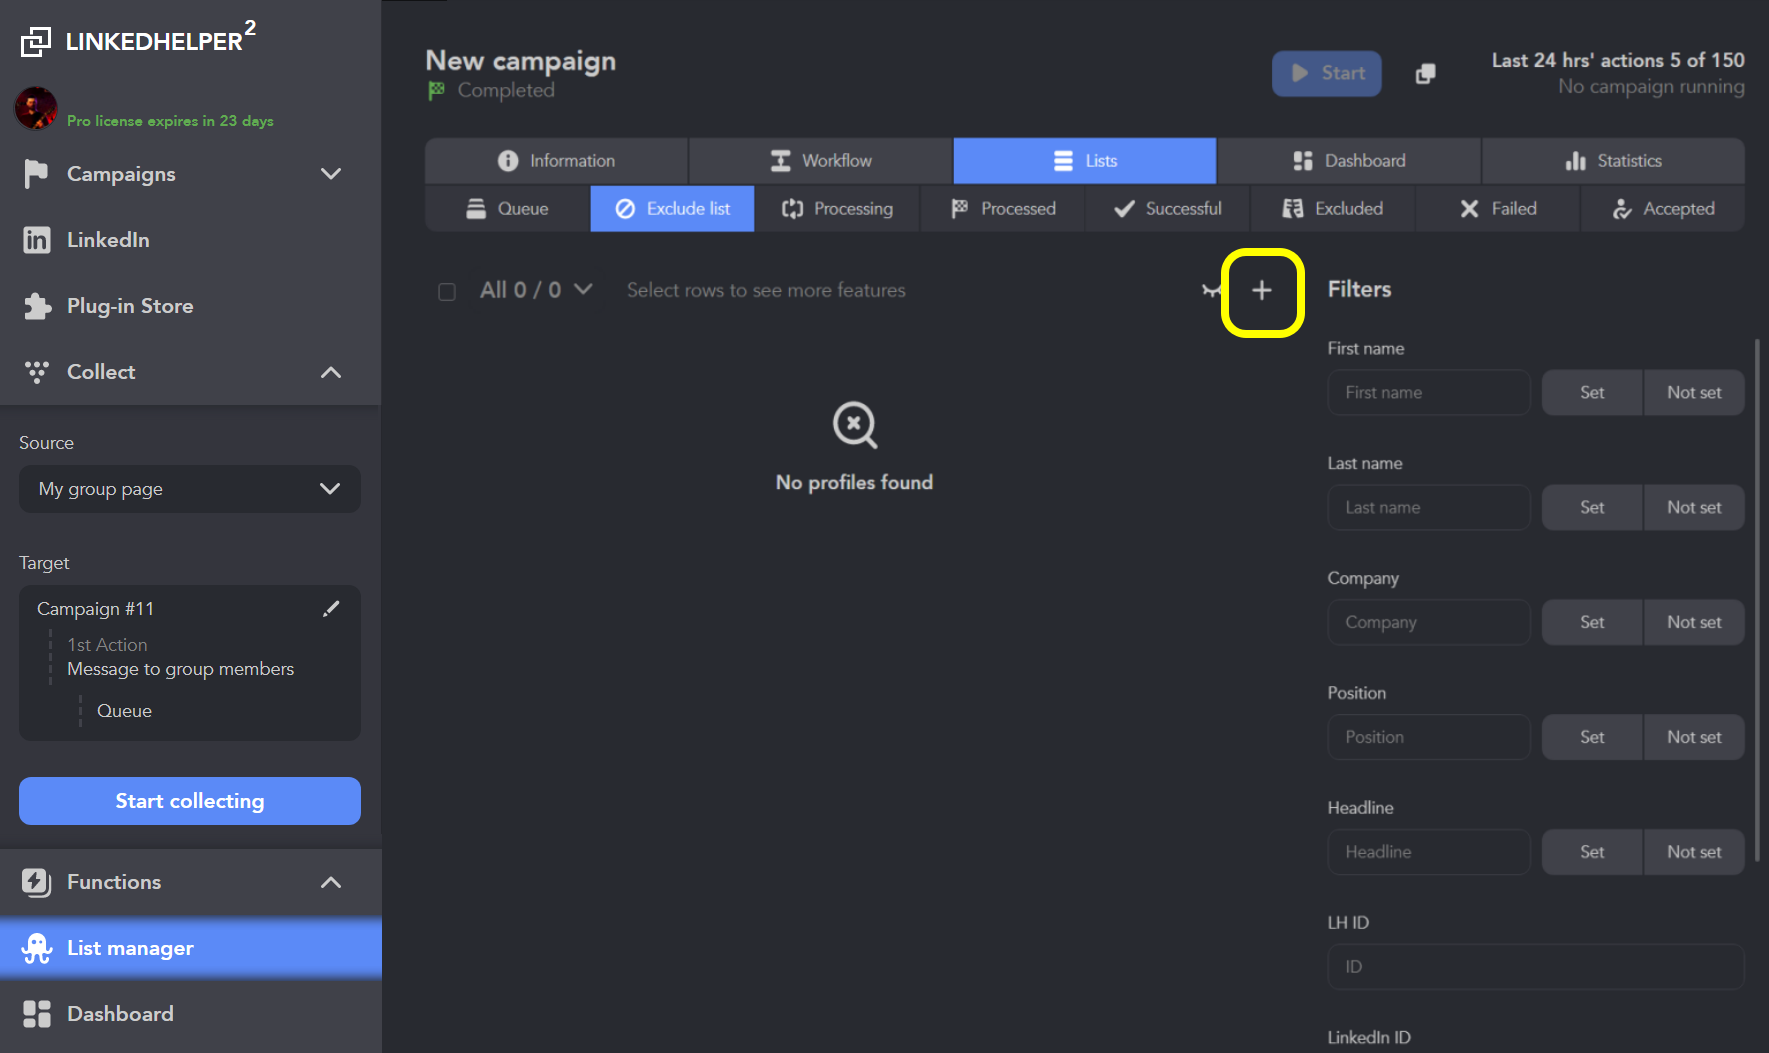Viewport: 1769px width, 1053px height.
Task: Choose Set for Position filter
Action: tap(1592, 737)
